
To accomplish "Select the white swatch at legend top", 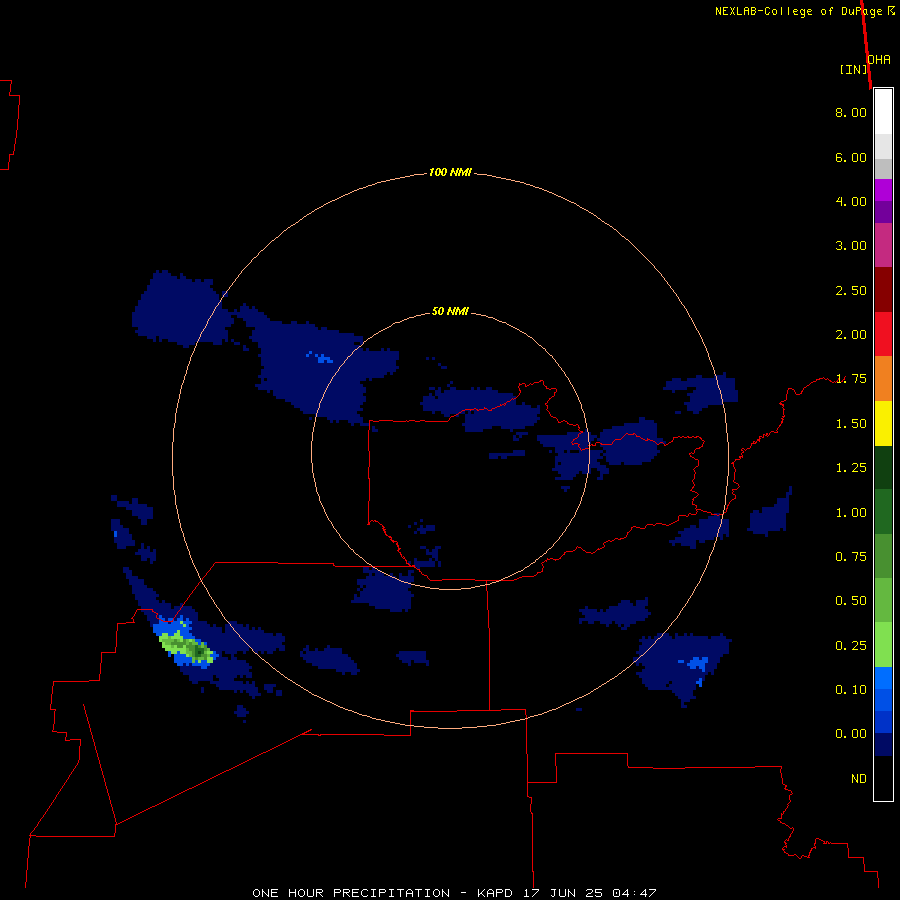I will [883, 112].
